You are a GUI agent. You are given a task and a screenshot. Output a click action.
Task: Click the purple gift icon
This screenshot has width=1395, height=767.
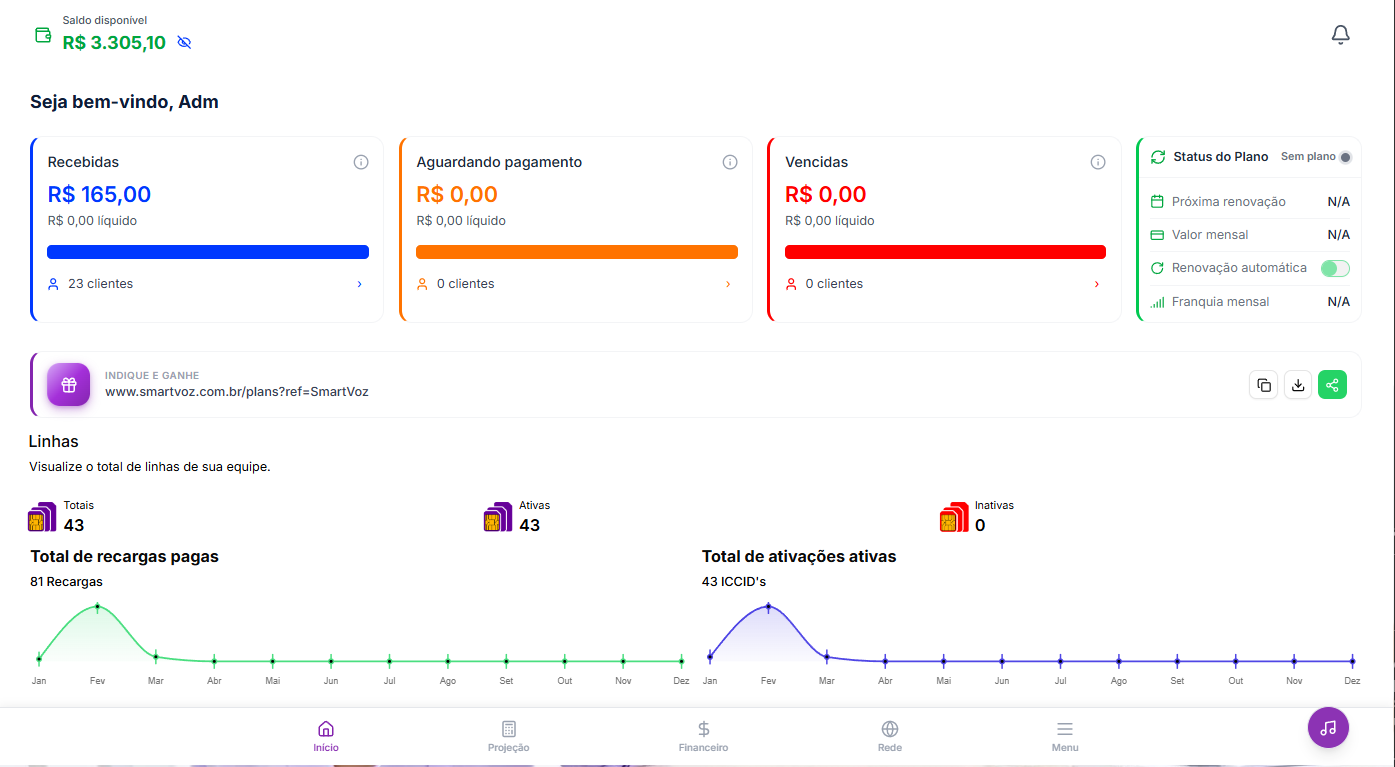(x=69, y=384)
